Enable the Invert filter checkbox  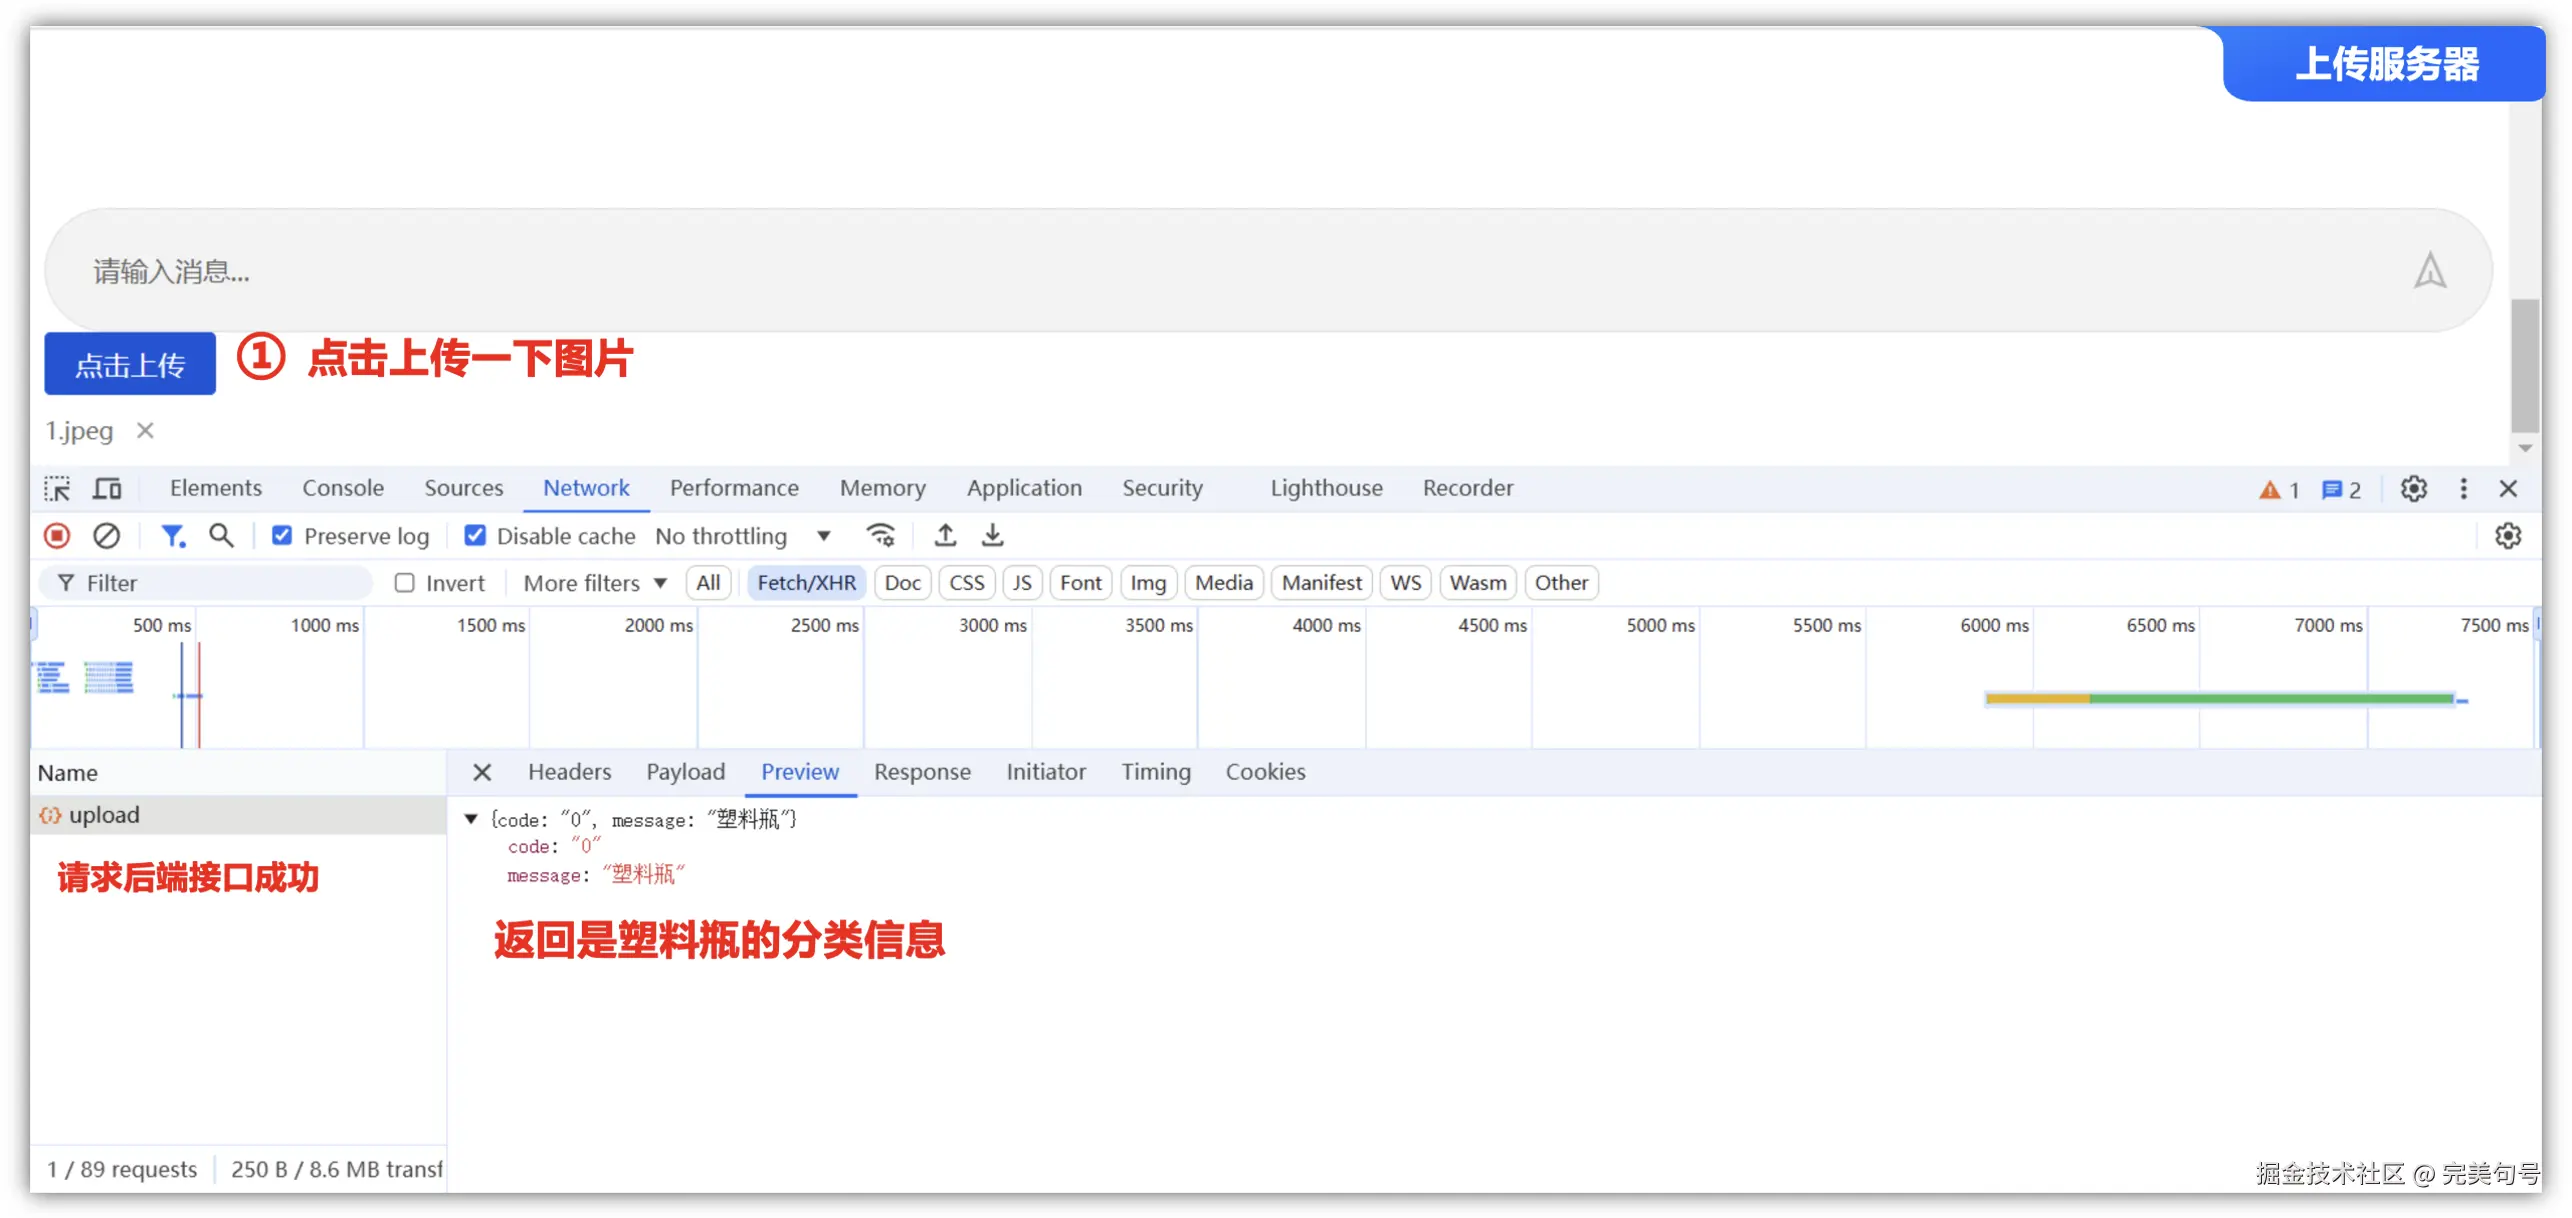[x=404, y=583]
